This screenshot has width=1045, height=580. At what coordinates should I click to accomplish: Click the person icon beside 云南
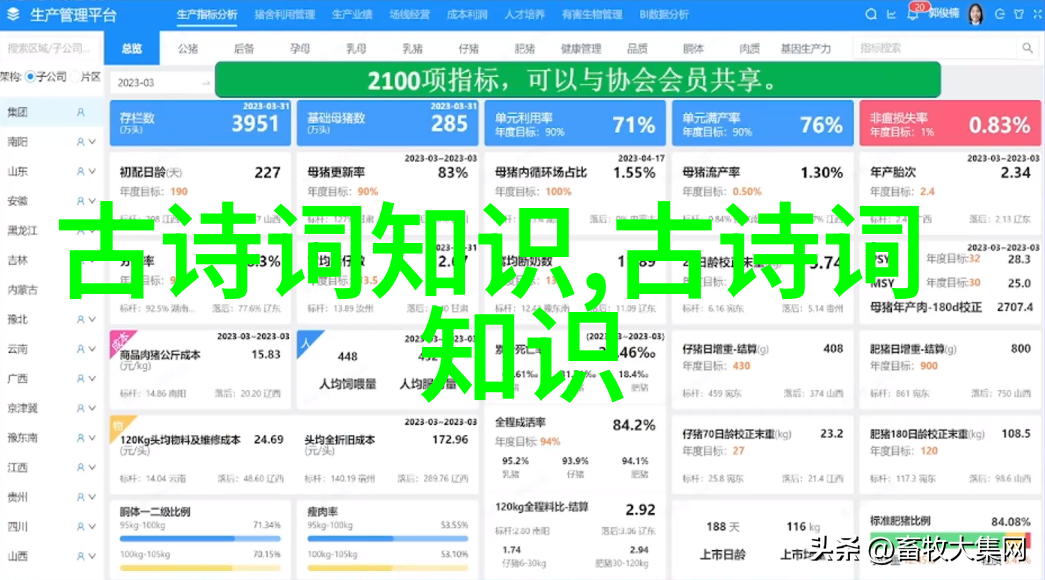(x=81, y=349)
